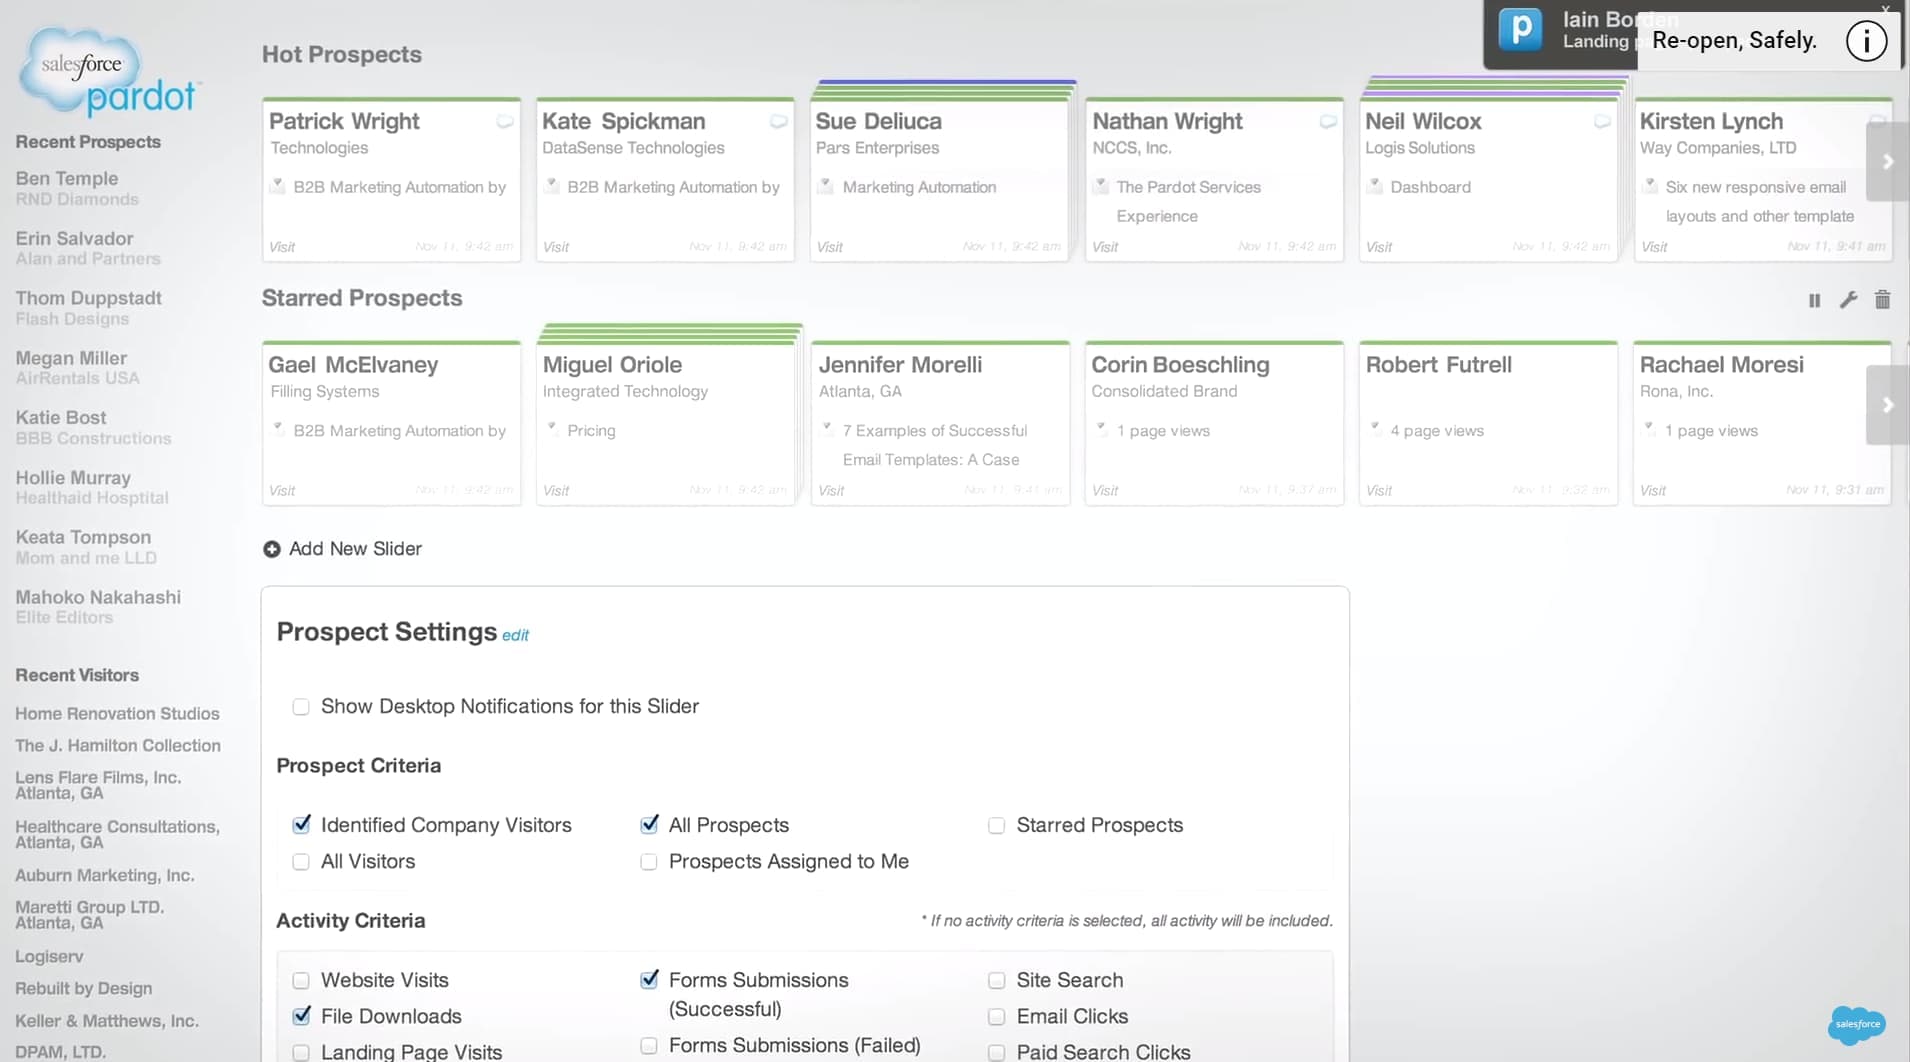Pause the Starred Prospects slider
1910x1062 pixels.
click(1814, 300)
